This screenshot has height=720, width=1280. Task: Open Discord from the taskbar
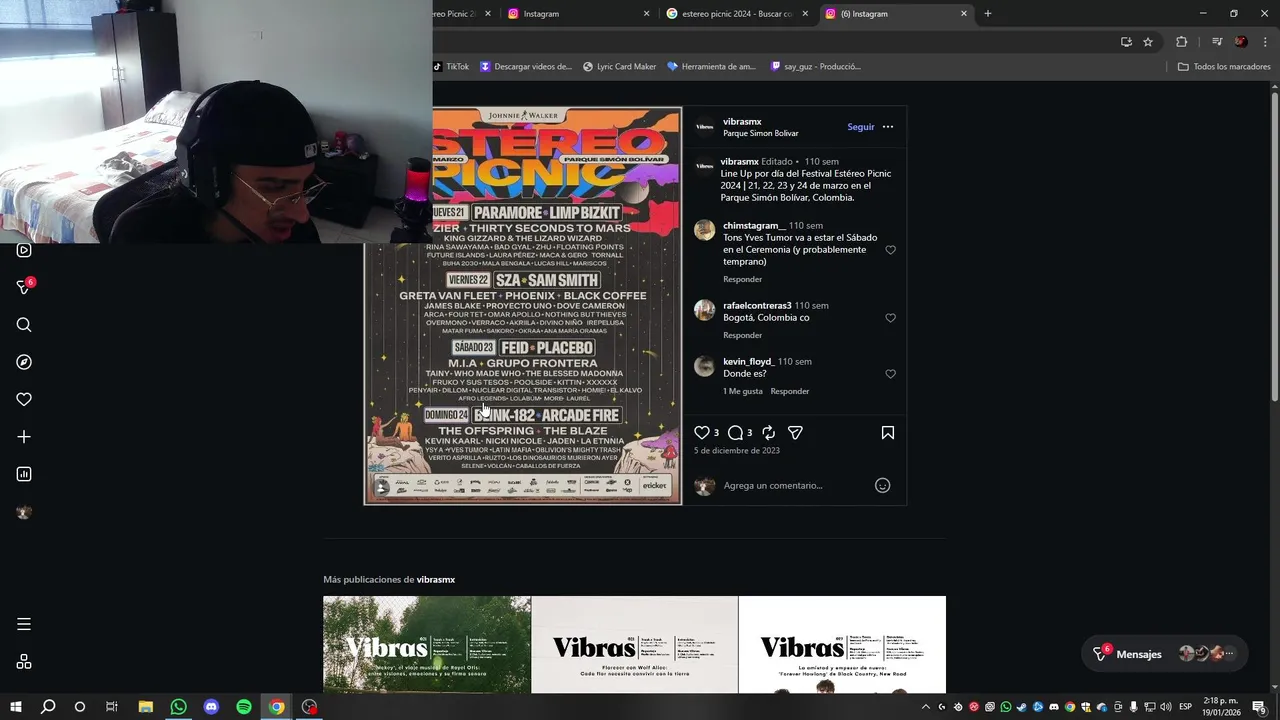click(211, 707)
